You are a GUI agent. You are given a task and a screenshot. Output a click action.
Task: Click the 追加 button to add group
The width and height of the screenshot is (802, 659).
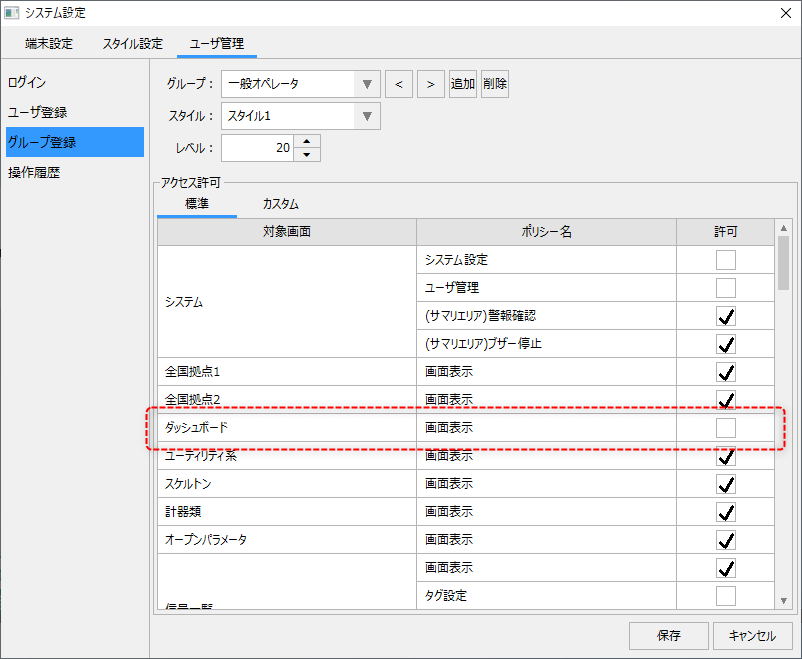[x=463, y=84]
